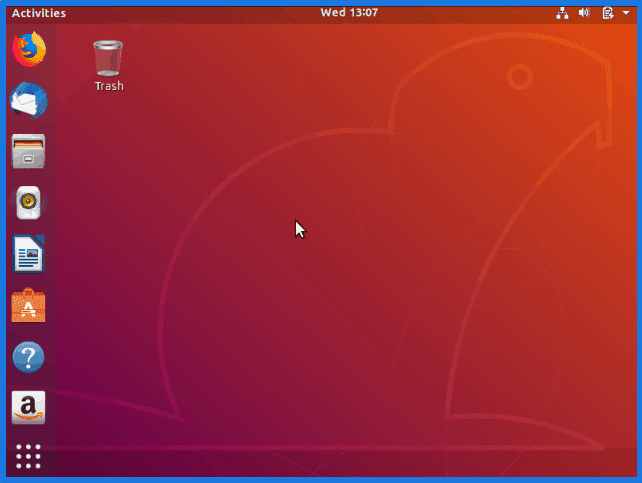Viewport: 642px width, 483px height.
Task: Open the Help icon in dock
Action: pos(28,357)
